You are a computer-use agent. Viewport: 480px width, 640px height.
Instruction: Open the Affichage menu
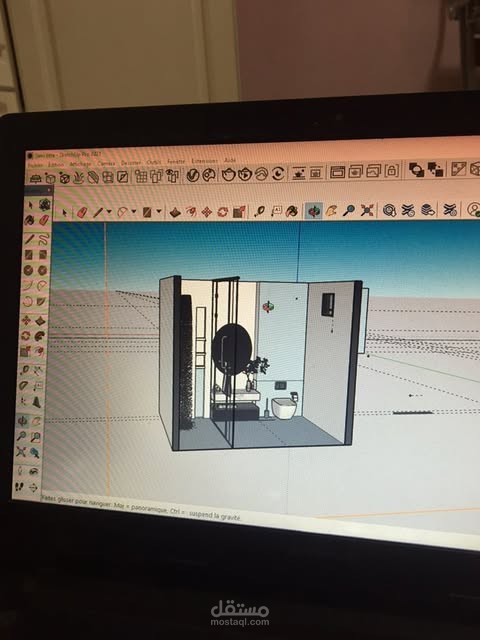[x=80, y=164]
